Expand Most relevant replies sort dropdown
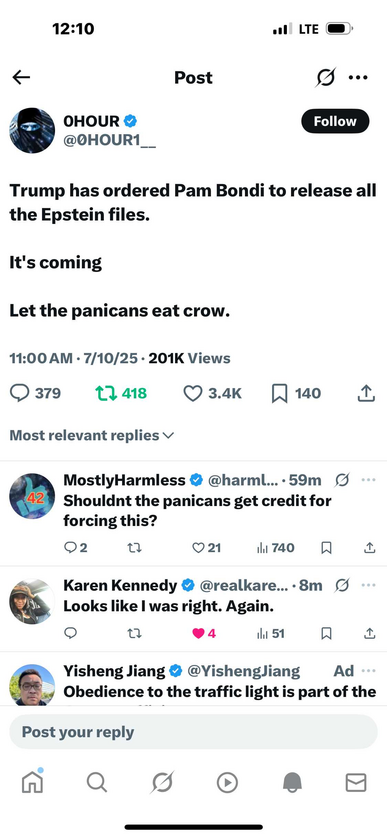The width and height of the screenshot is (387, 838). pyautogui.click(x=92, y=436)
